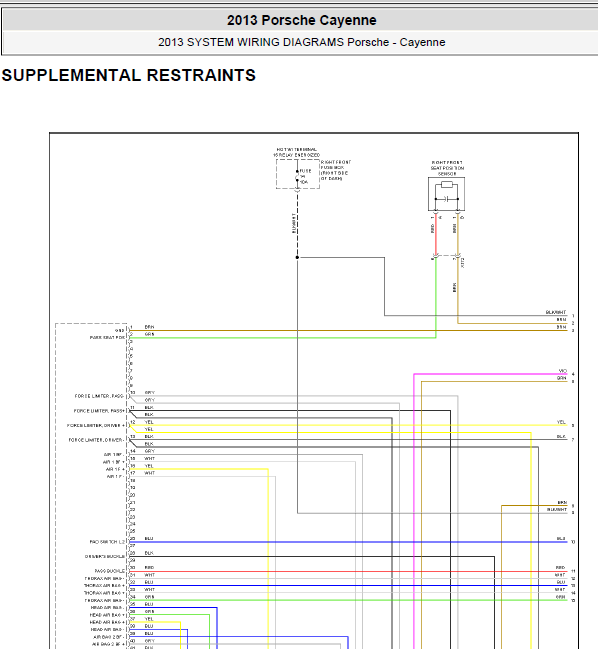Click the GRN wire label at right terminal 15
598x649 pixels.
tap(561, 597)
